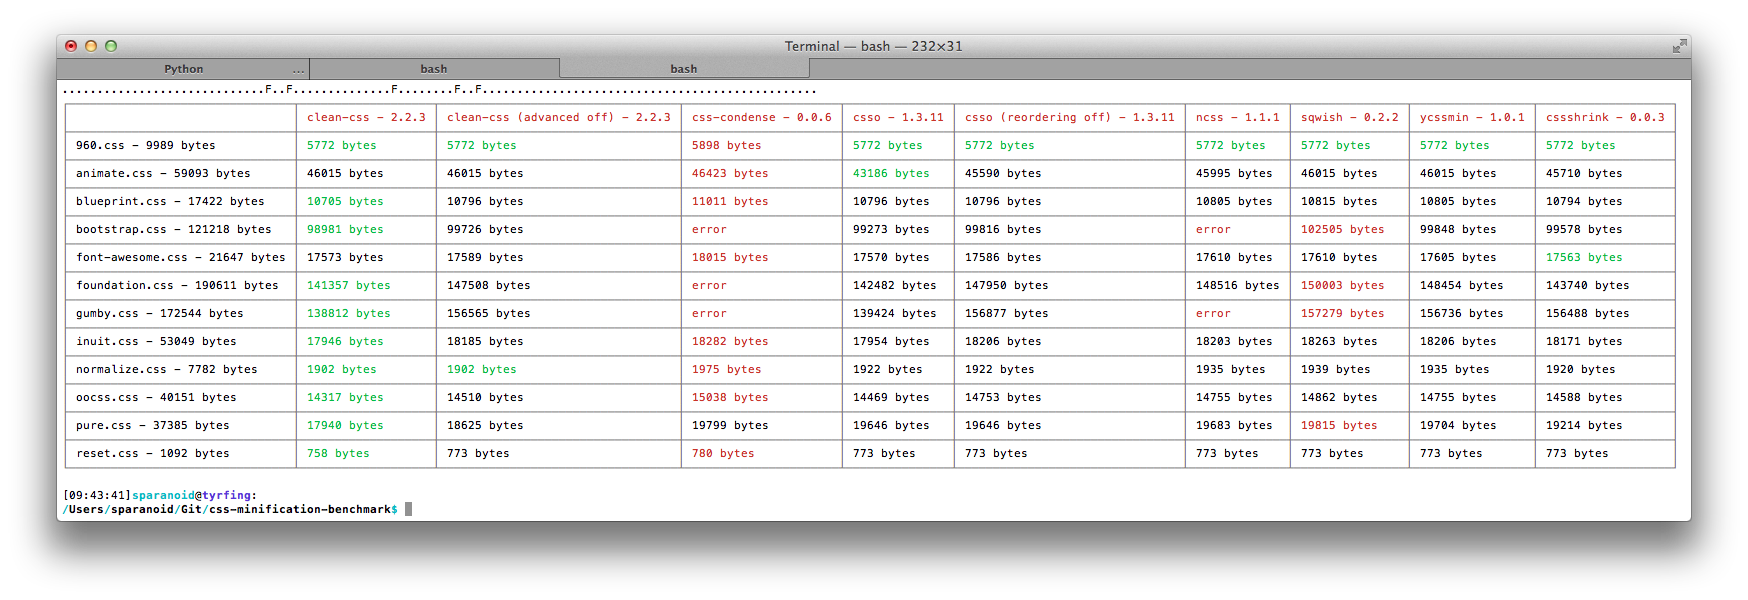Click the dotted test-progress output line
This screenshot has width=1748, height=600.
click(440, 90)
